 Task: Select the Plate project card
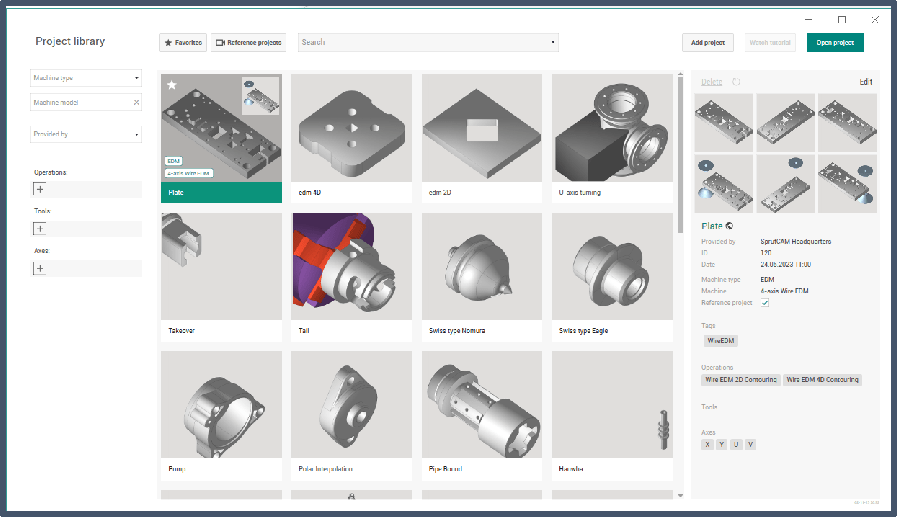(221, 138)
